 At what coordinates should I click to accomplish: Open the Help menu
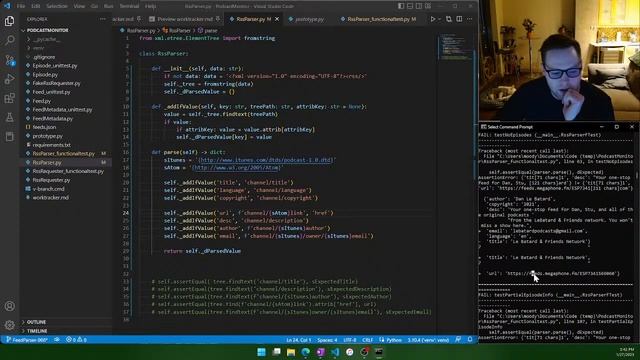(151, 6)
